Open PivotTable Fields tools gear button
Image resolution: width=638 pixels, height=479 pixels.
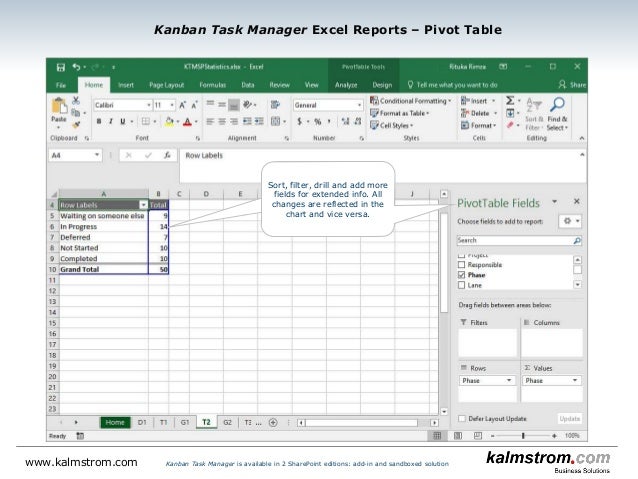570,221
